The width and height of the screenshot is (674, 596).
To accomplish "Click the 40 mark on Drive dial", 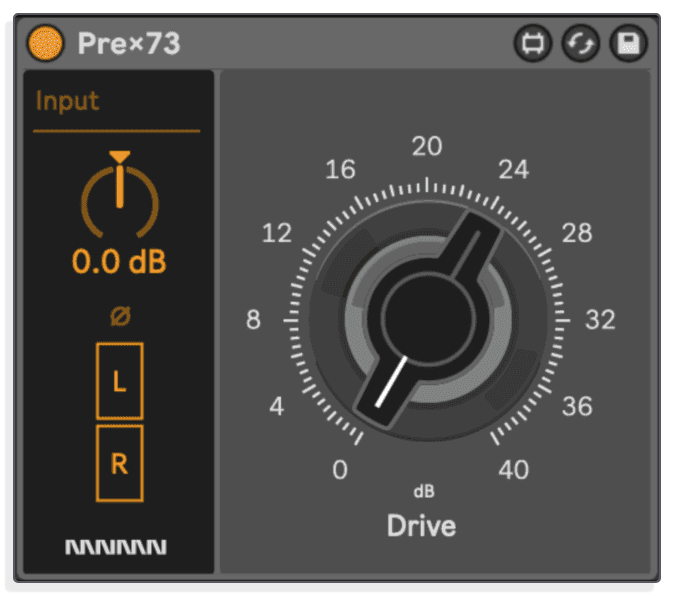I will 514,470.
